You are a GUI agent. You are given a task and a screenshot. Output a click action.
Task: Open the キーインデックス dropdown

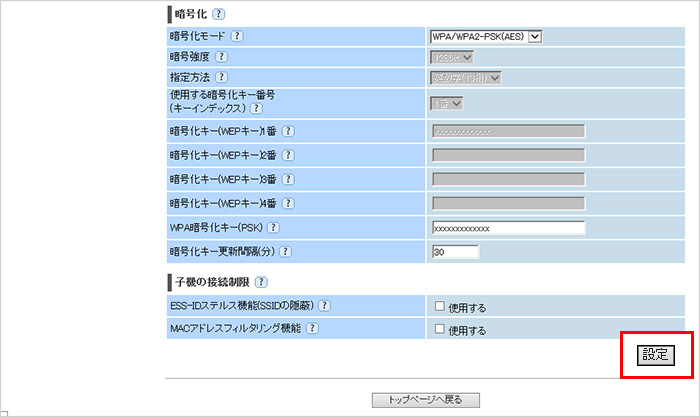(448, 103)
